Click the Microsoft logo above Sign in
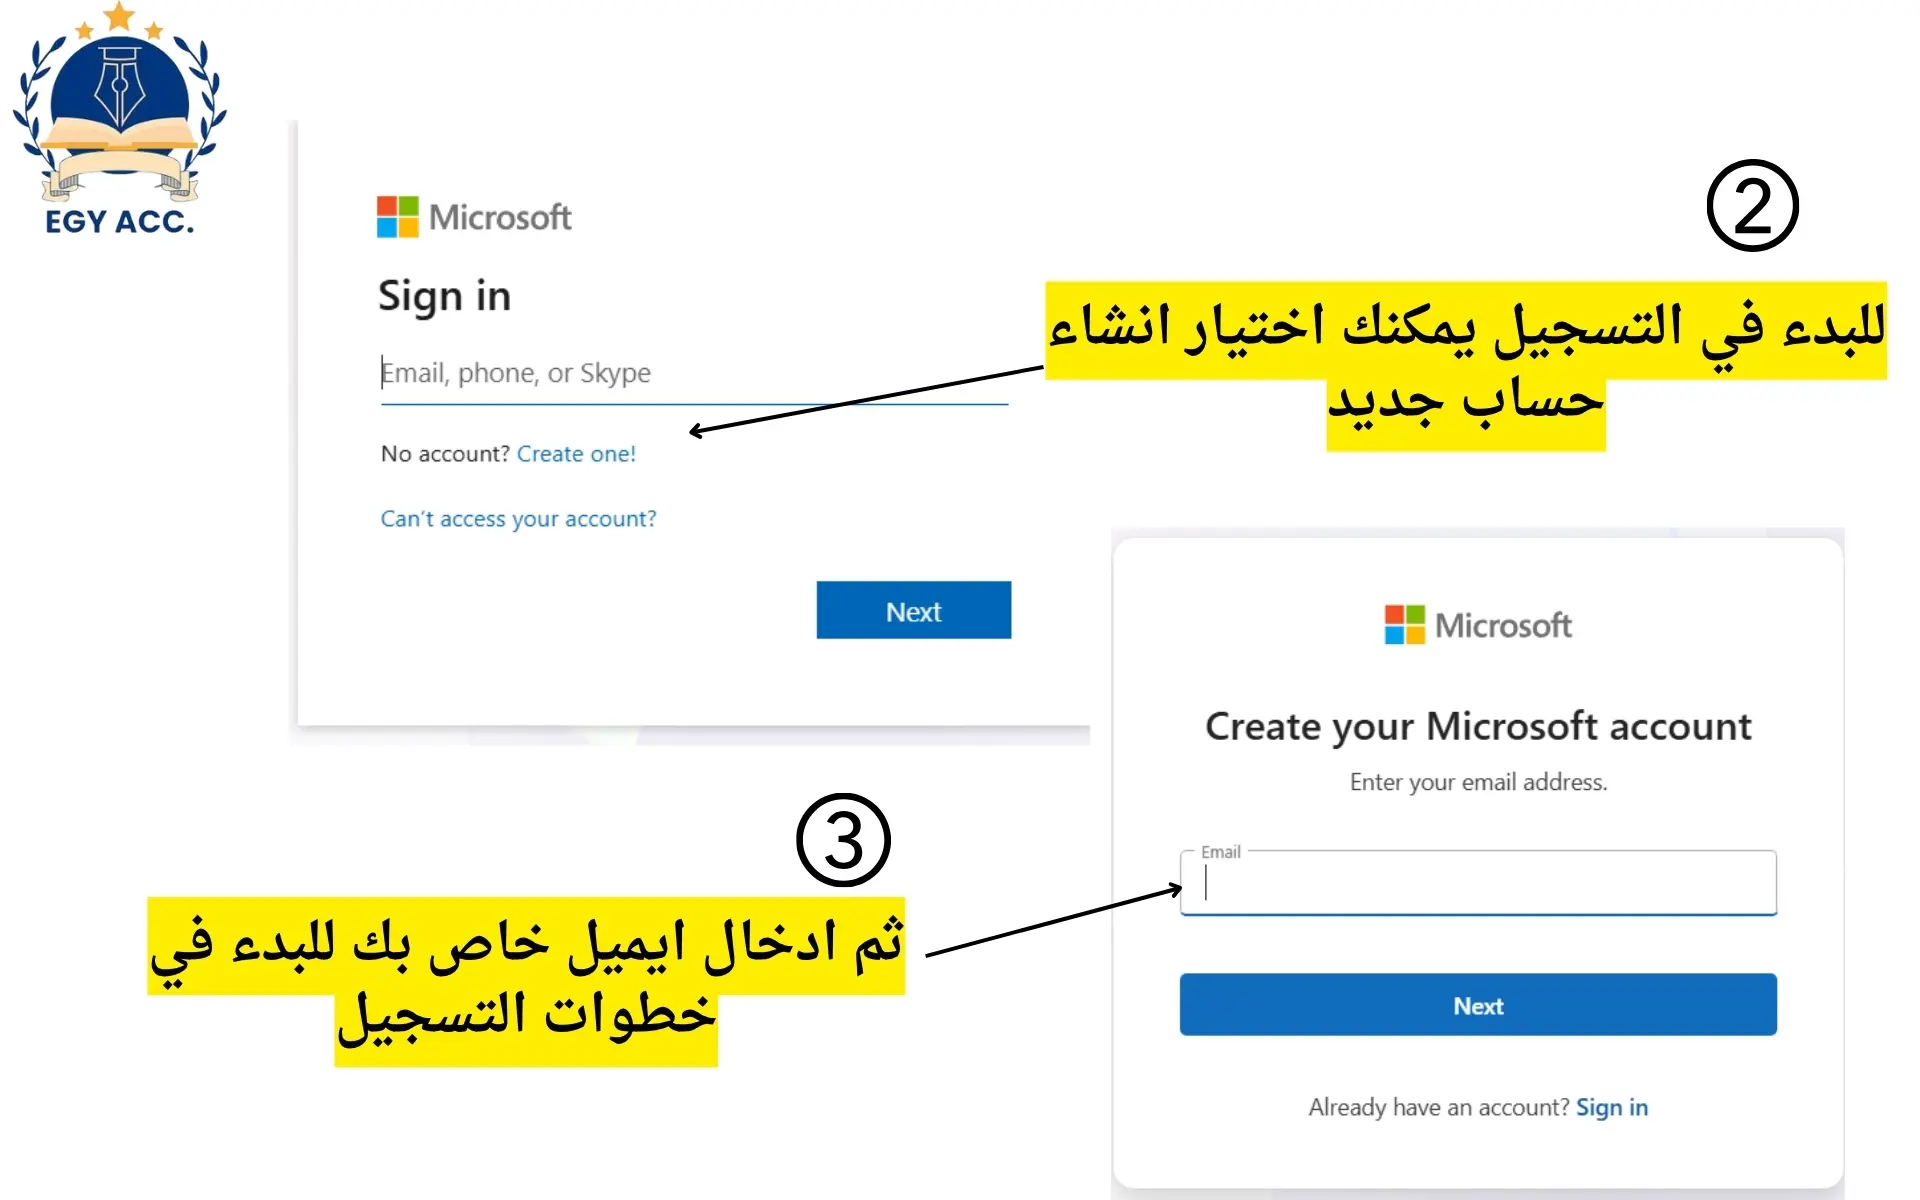 (x=474, y=217)
